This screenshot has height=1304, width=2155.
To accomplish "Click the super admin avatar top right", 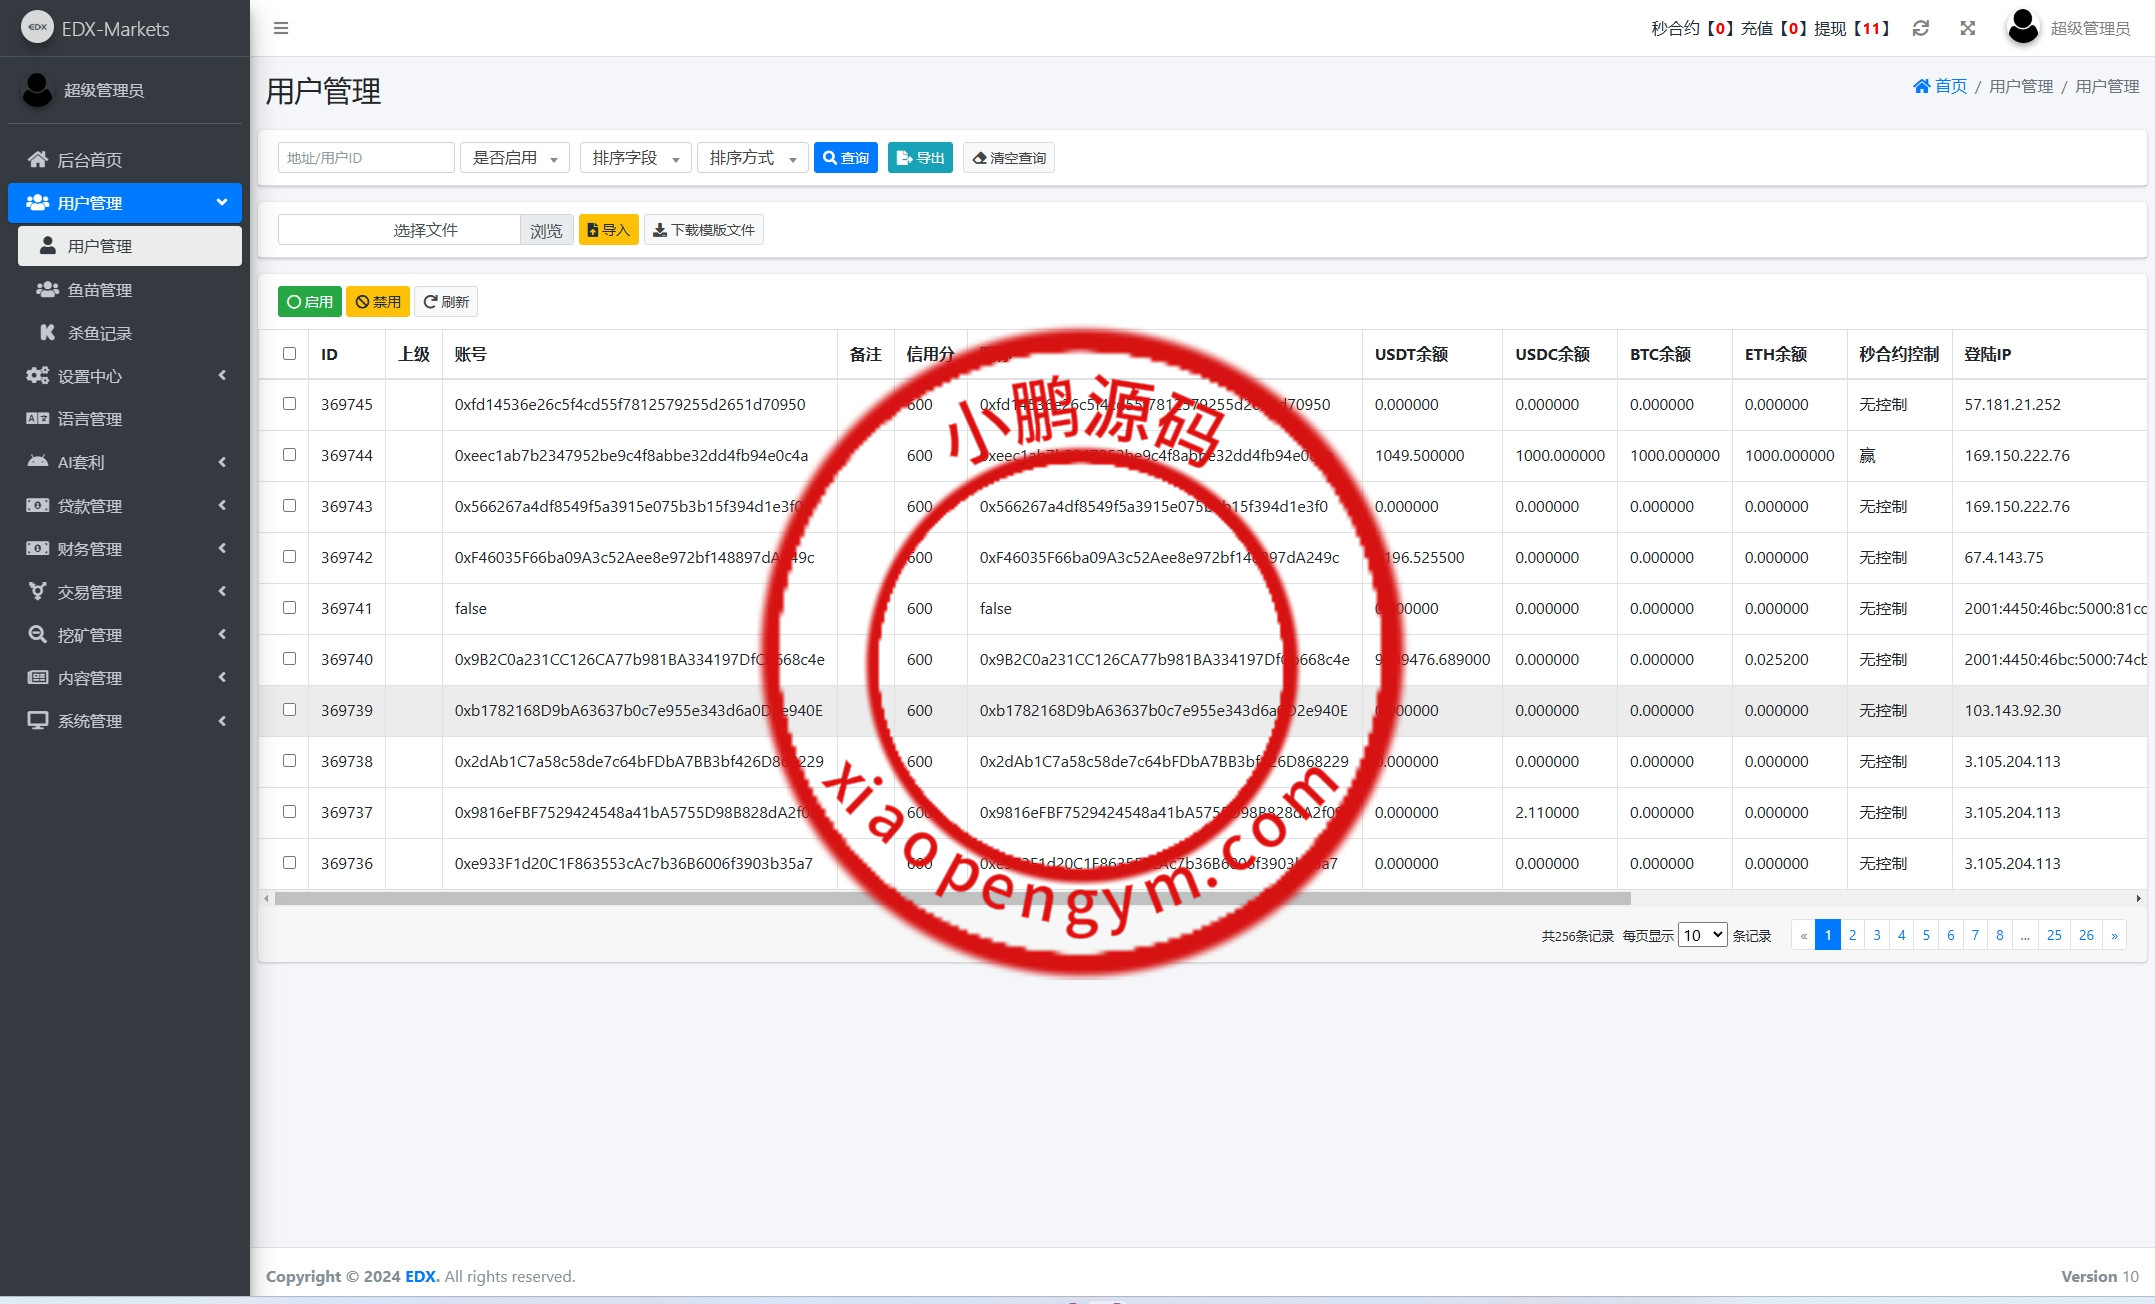I will tap(2022, 28).
